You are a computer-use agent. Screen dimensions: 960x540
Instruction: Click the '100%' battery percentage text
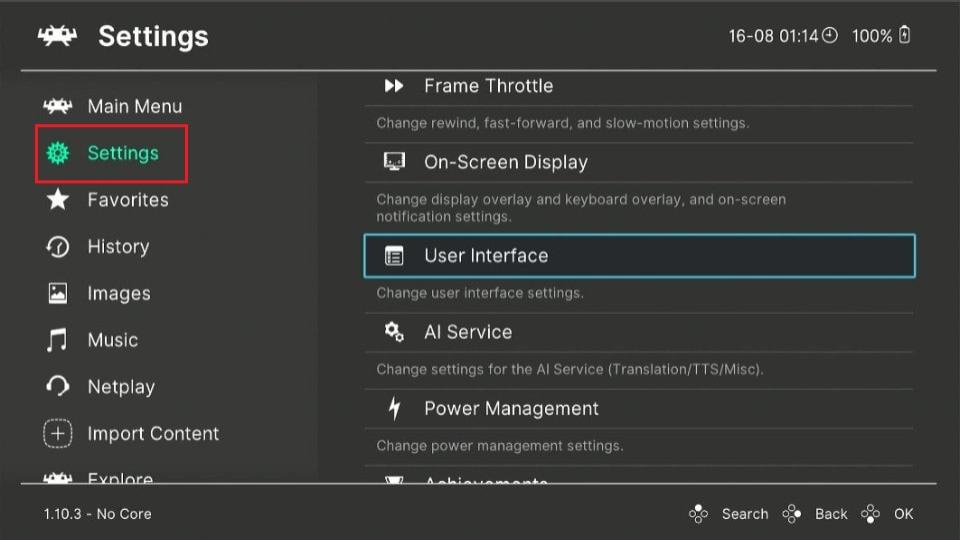coord(872,36)
